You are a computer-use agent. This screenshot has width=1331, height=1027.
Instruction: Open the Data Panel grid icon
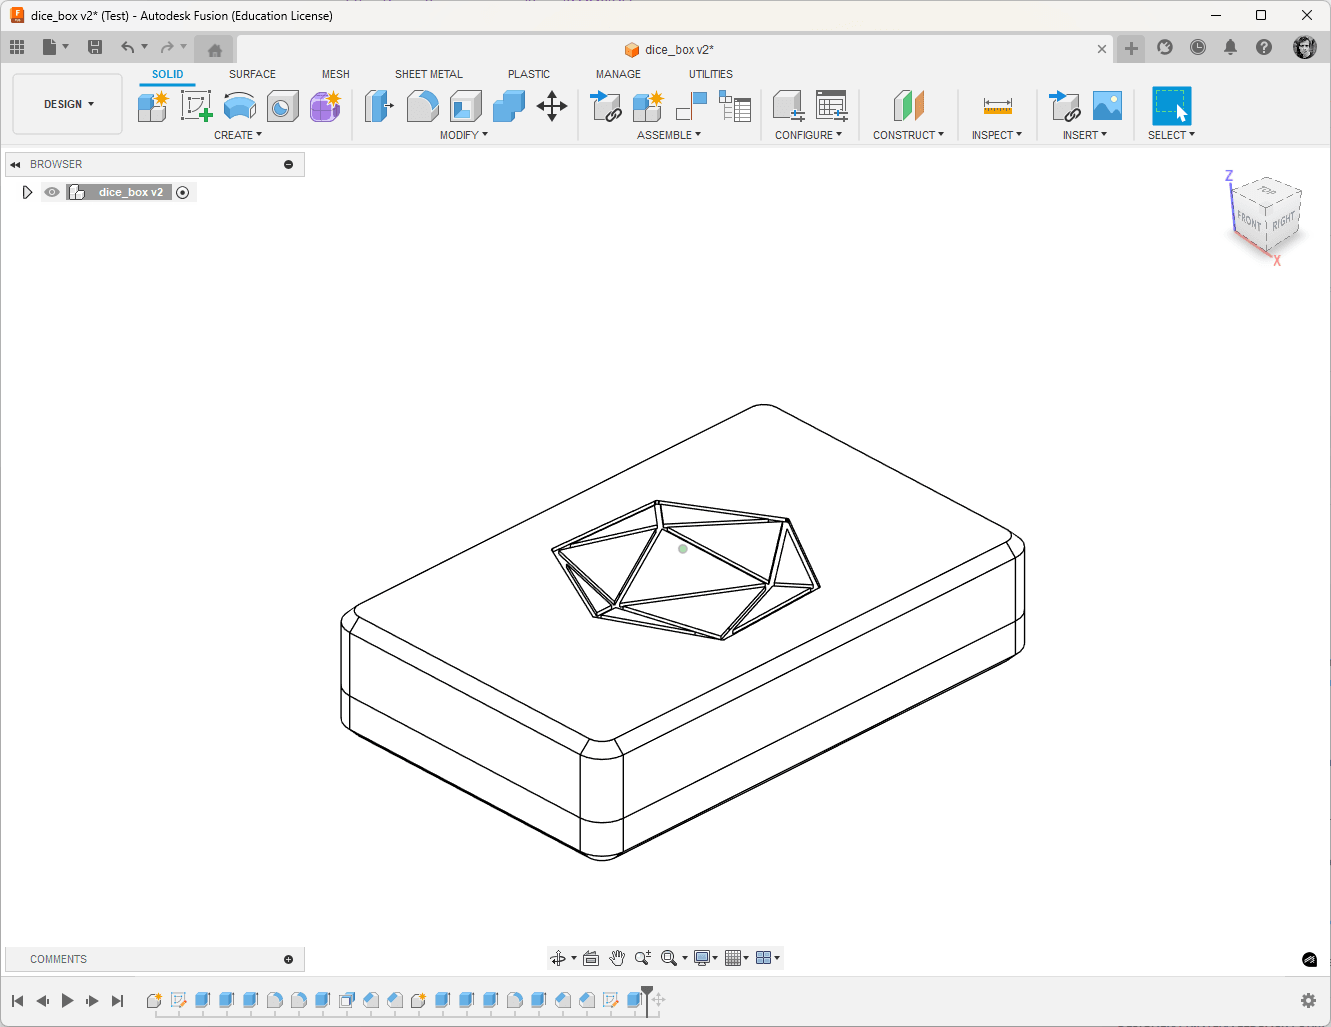pyautogui.click(x=17, y=47)
